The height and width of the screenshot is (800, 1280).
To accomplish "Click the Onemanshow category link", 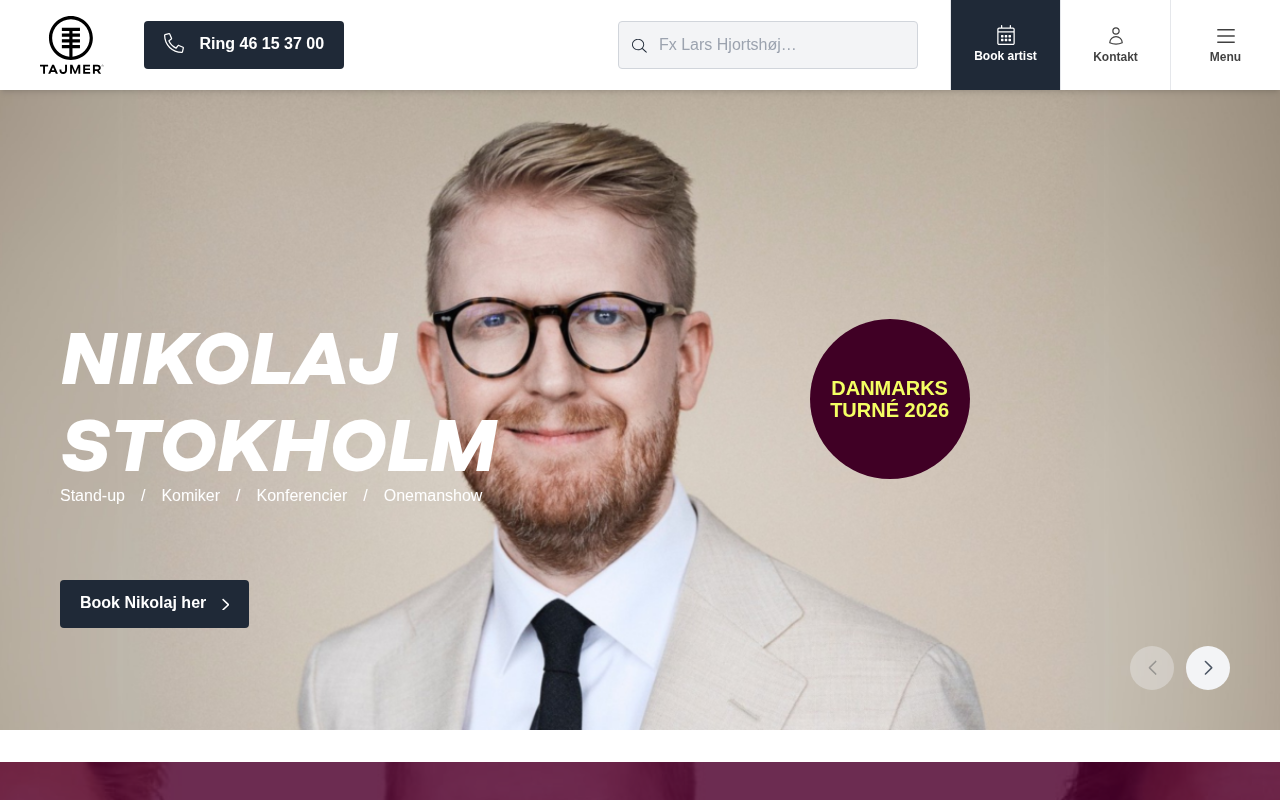I will pyautogui.click(x=433, y=496).
